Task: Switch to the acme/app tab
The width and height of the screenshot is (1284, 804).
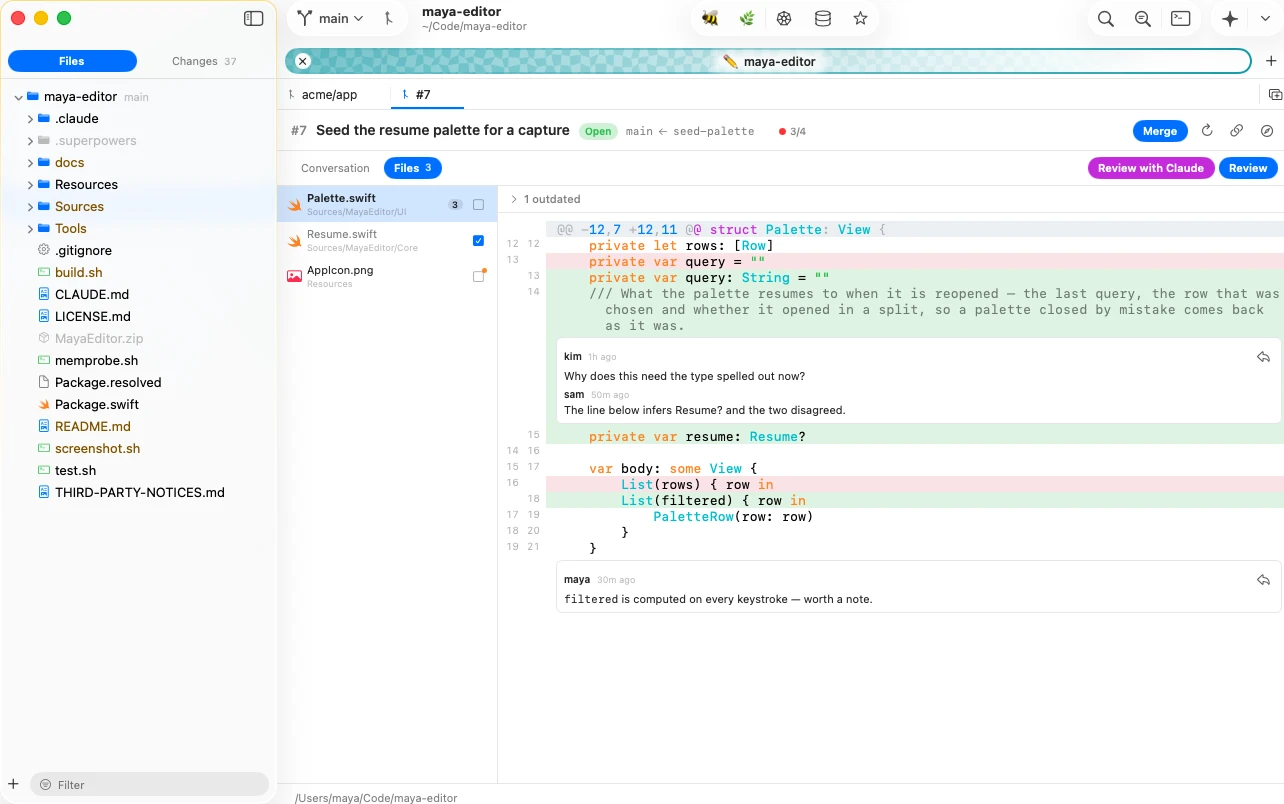Action: (330, 95)
